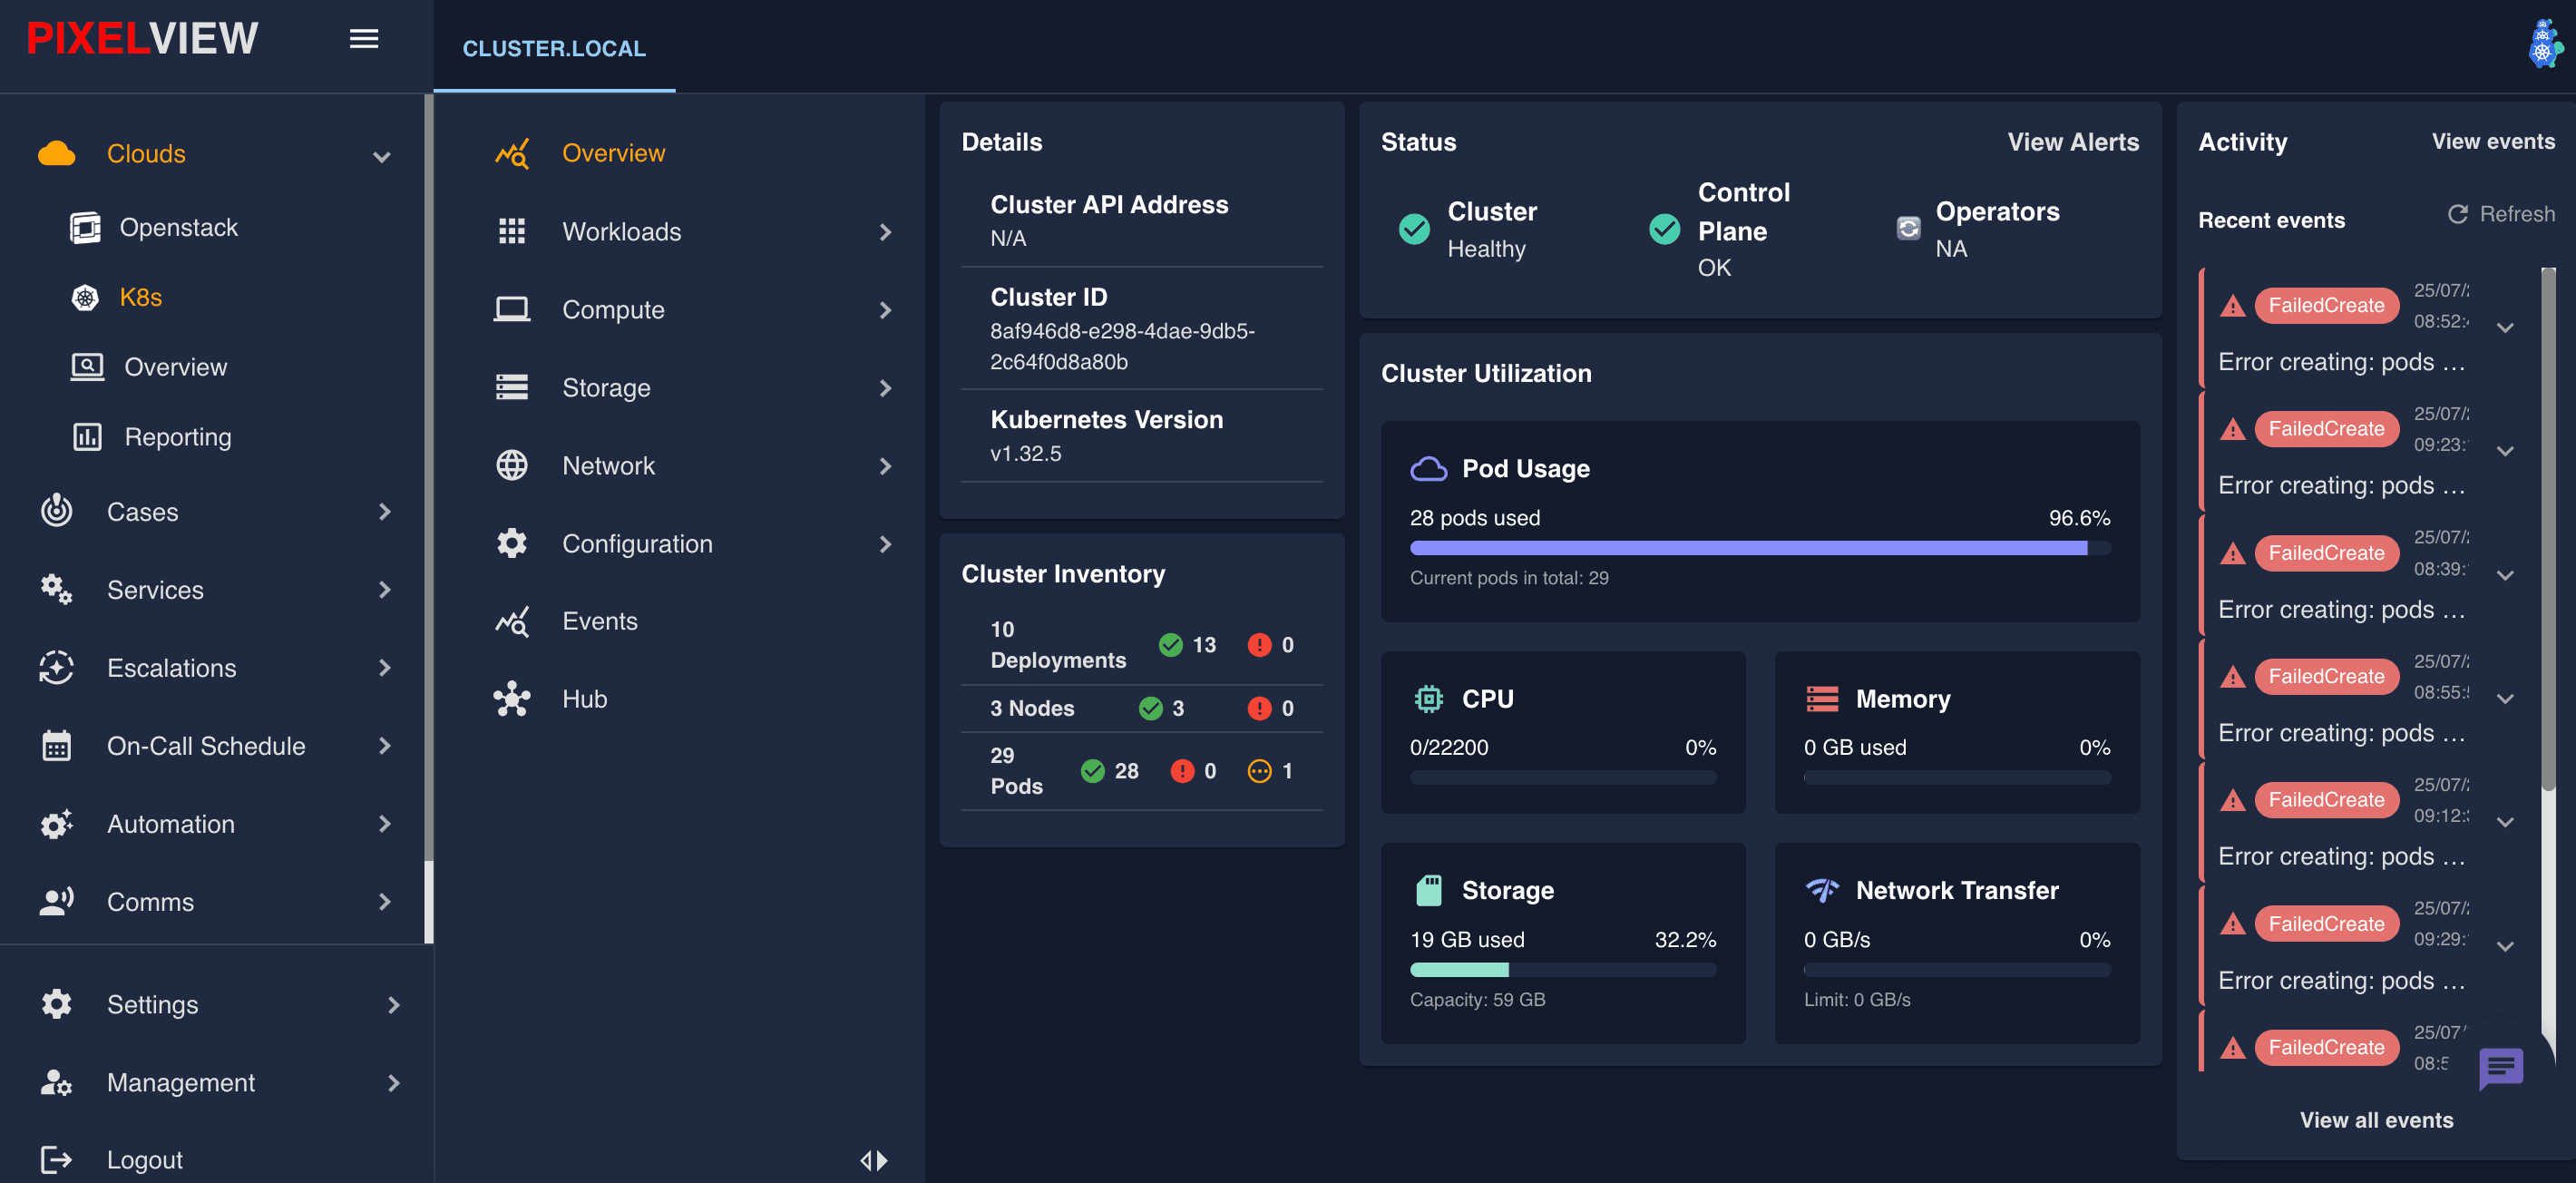The image size is (2576, 1183).
Task: Click the PIXELVIEW logo
Action: point(142,39)
